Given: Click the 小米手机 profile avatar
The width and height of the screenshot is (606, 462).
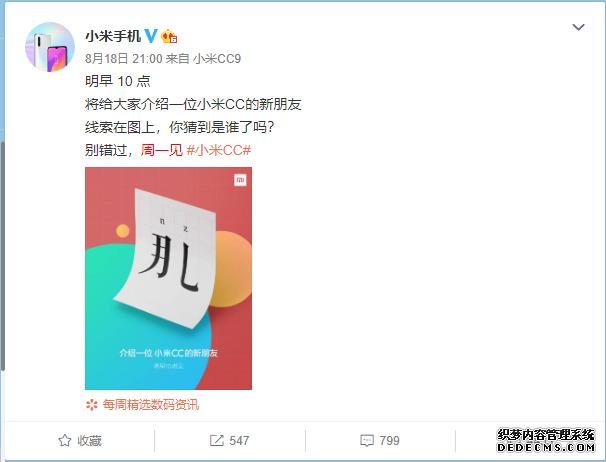Looking at the screenshot, I should tap(50, 47).
